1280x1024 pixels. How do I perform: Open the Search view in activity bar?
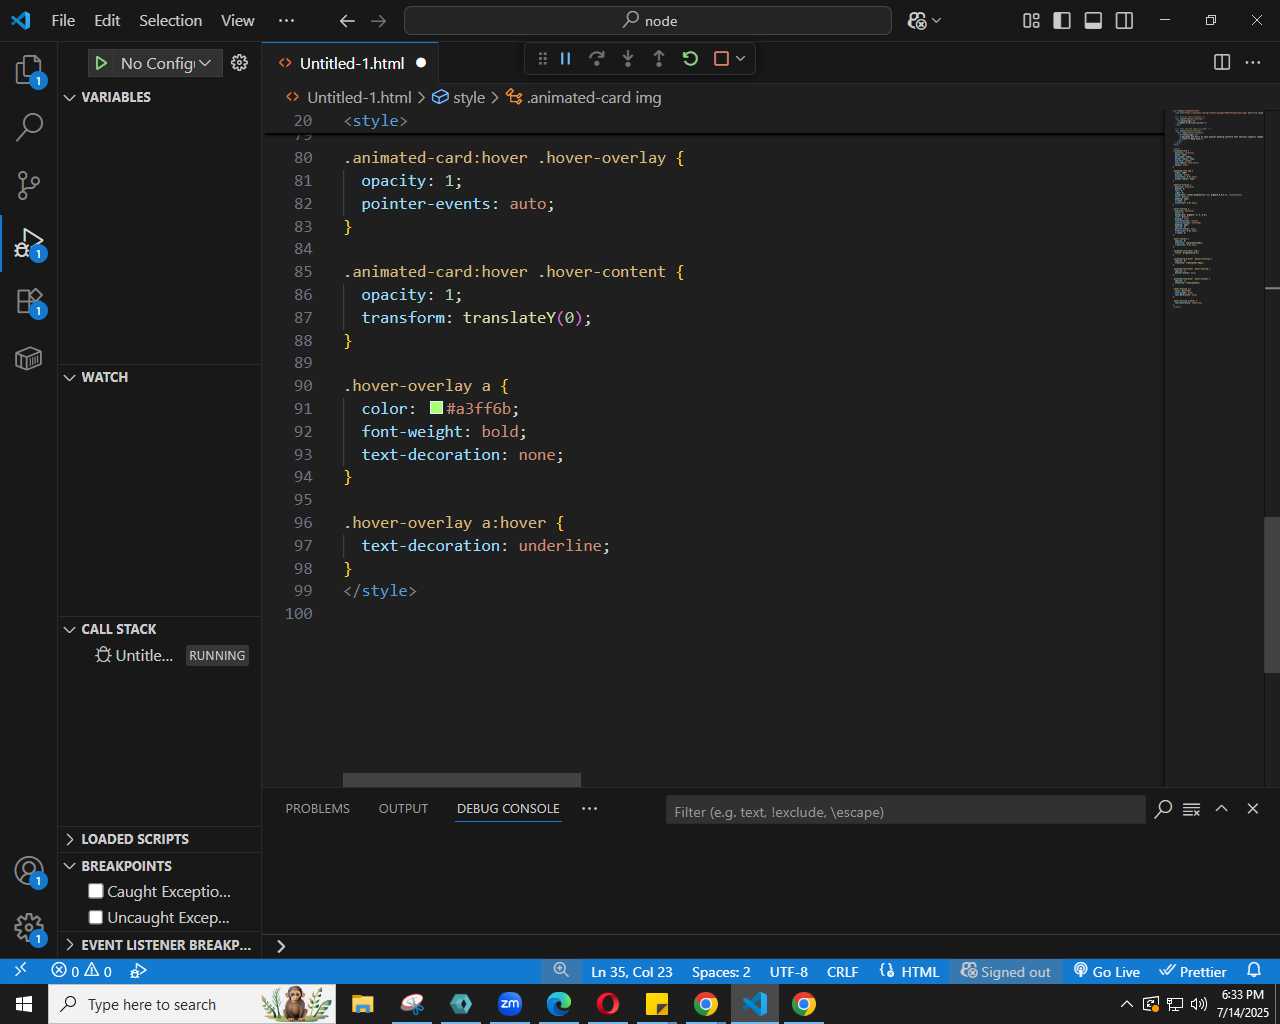29,127
